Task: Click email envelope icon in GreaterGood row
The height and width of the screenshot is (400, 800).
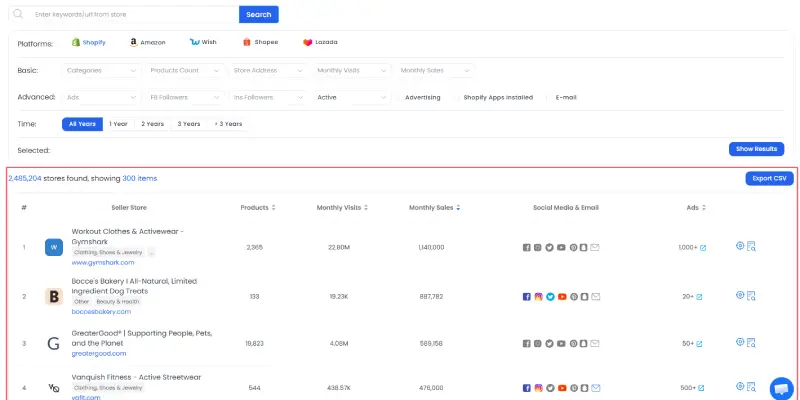Action: 595,344
